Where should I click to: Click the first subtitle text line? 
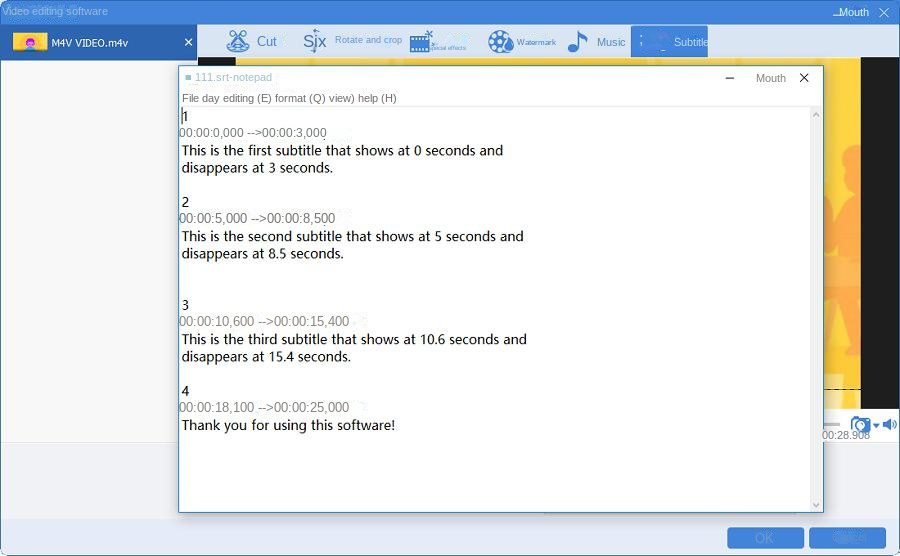pyautogui.click(x=342, y=151)
